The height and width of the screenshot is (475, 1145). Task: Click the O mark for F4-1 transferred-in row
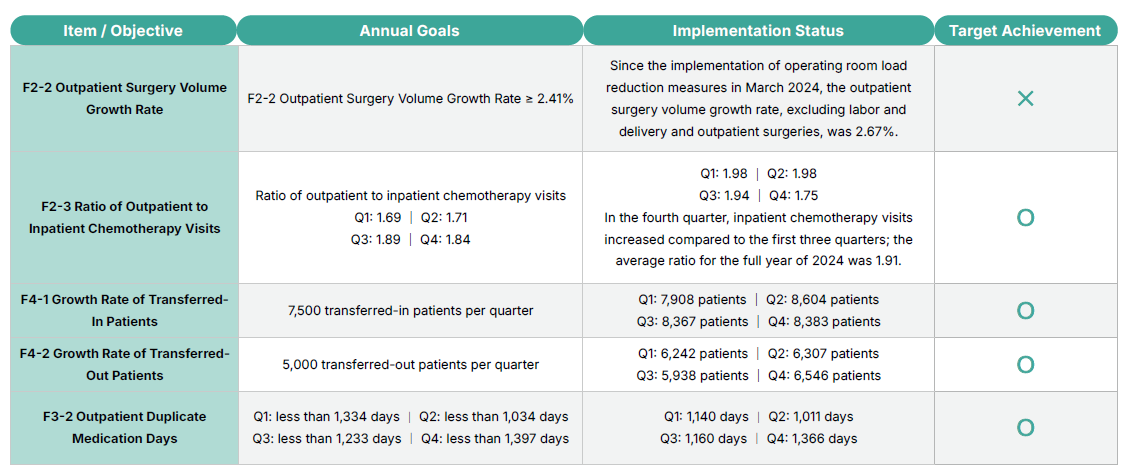pos(1025,311)
